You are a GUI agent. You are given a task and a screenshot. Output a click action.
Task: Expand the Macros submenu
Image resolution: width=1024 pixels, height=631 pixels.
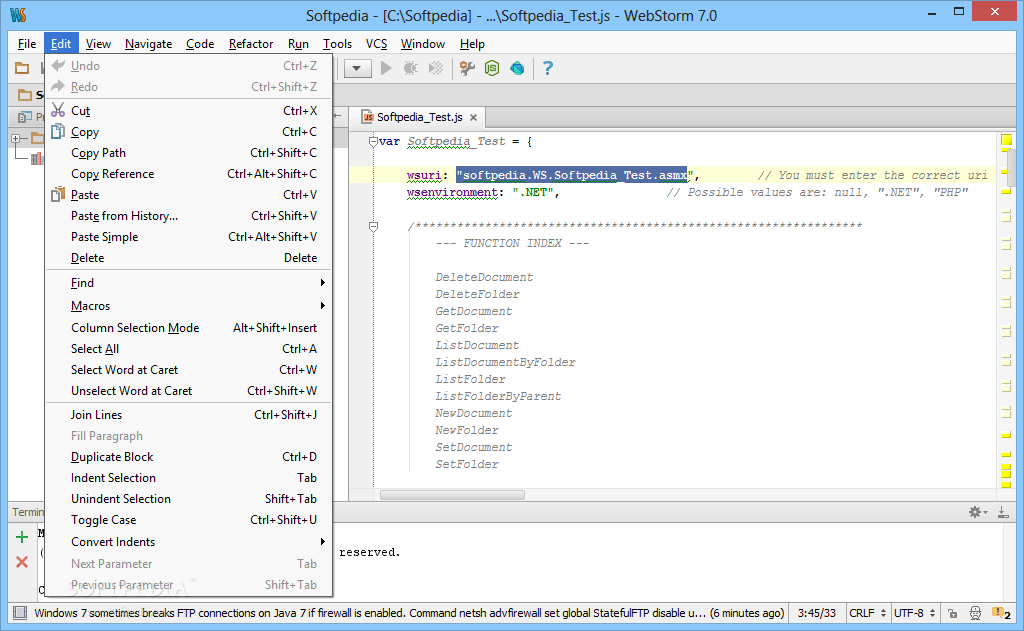click(189, 306)
